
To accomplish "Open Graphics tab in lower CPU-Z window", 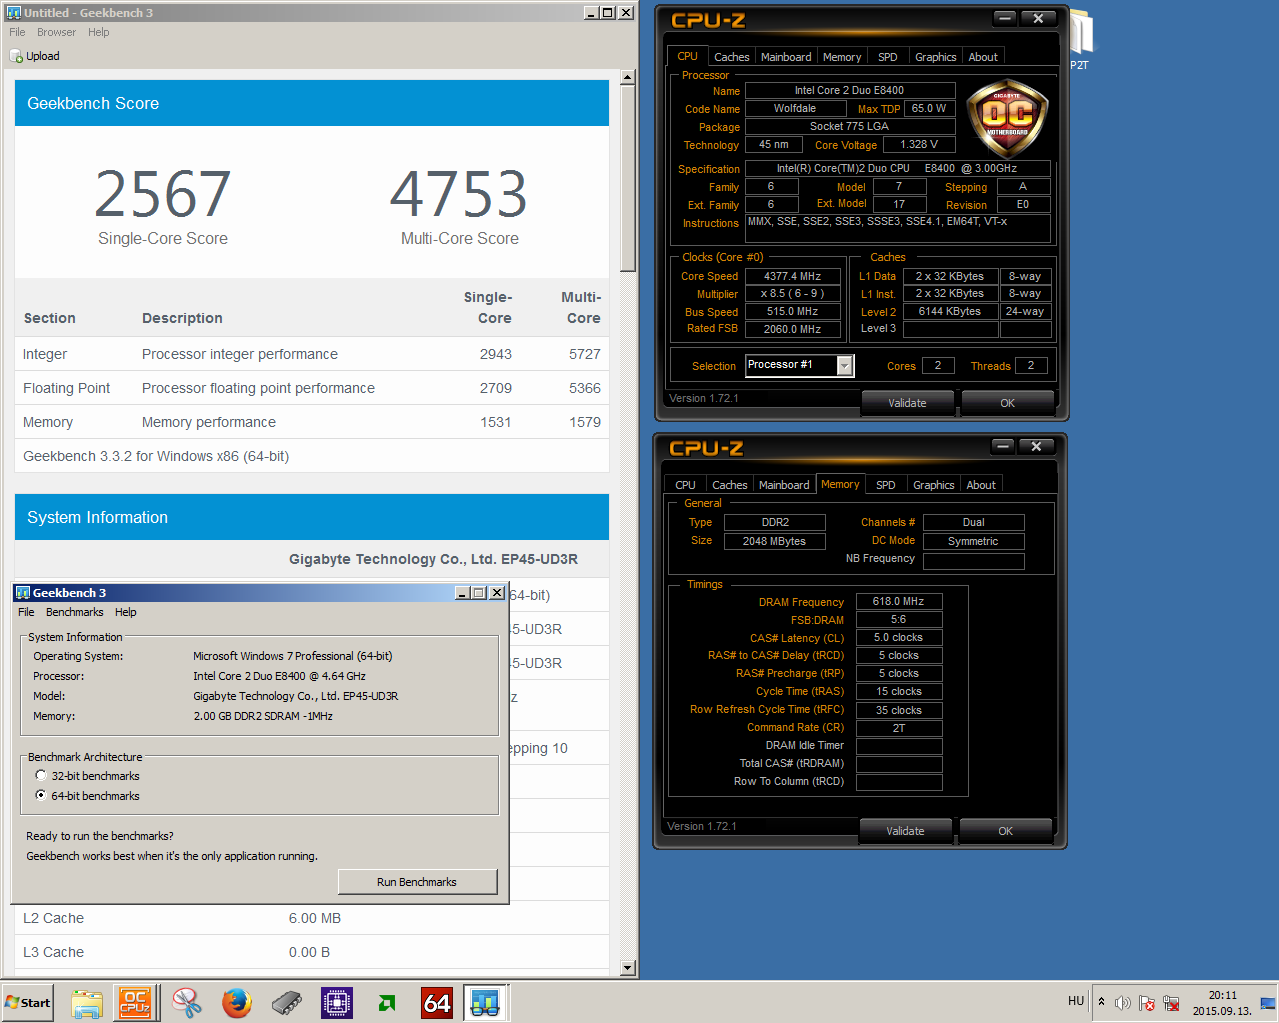I will [x=933, y=485].
